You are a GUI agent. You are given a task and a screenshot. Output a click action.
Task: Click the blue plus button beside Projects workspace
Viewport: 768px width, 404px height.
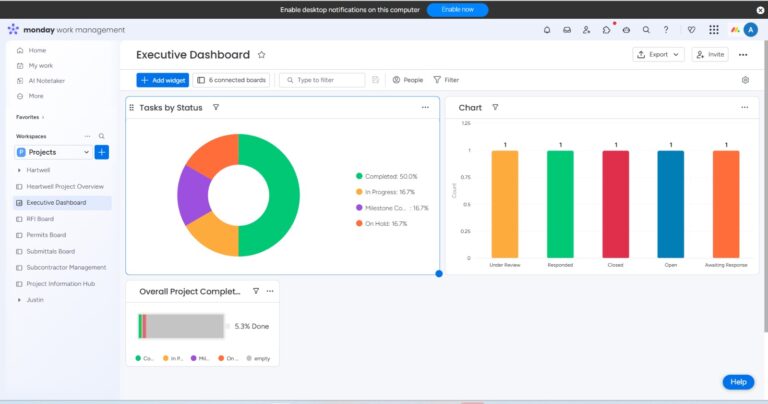pyautogui.click(x=101, y=152)
